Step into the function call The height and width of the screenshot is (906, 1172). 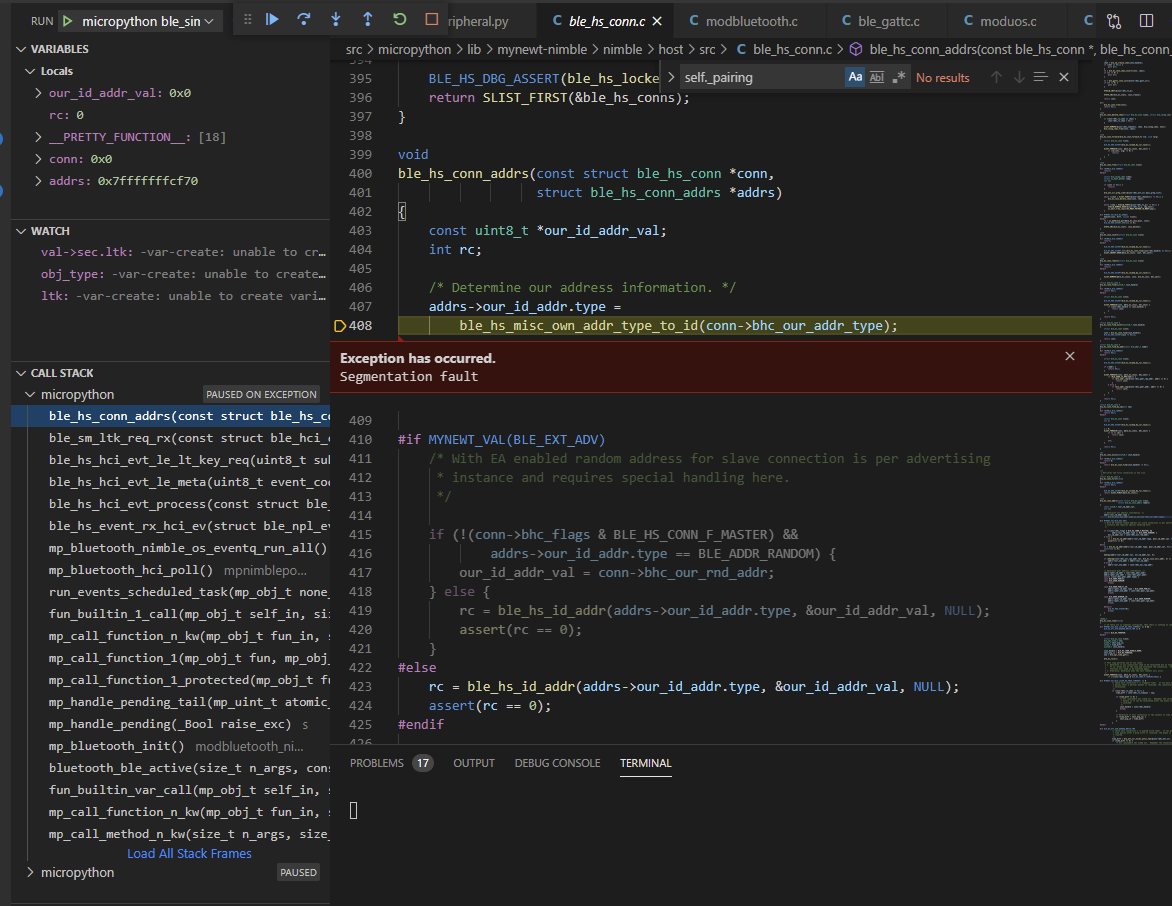(335, 17)
